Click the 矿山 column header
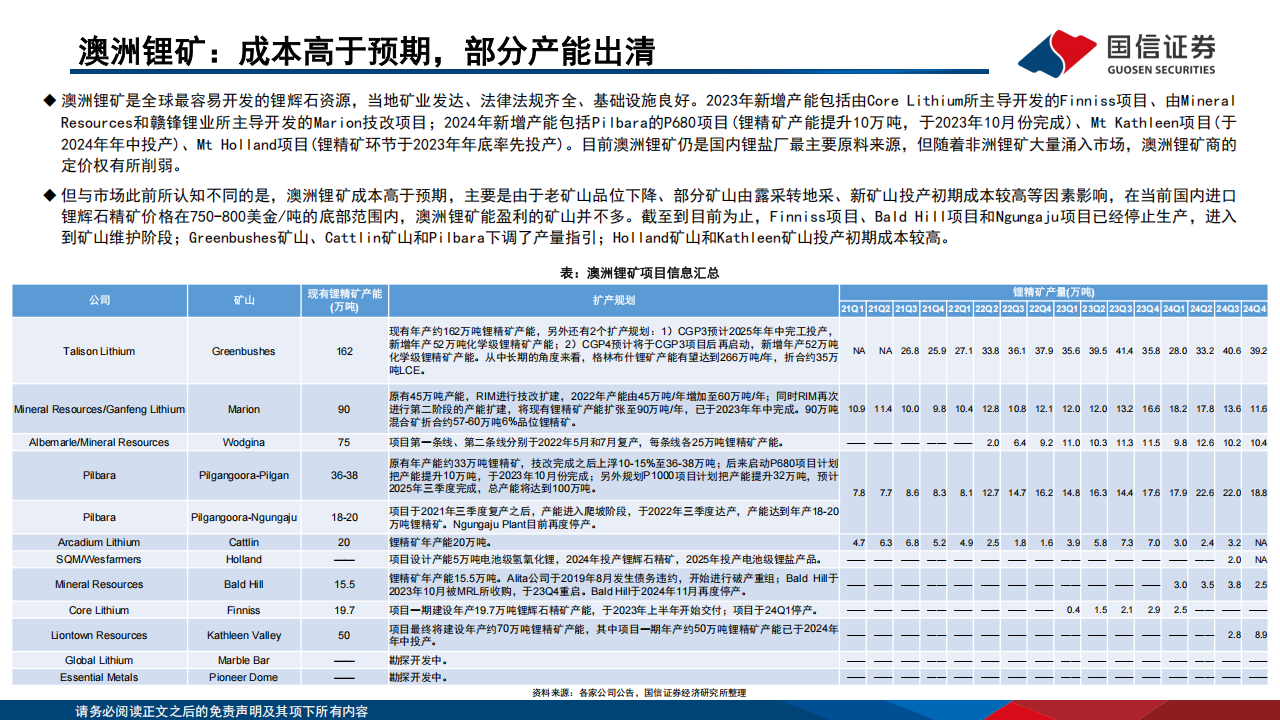This screenshot has width=1280, height=720. tap(243, 301)
